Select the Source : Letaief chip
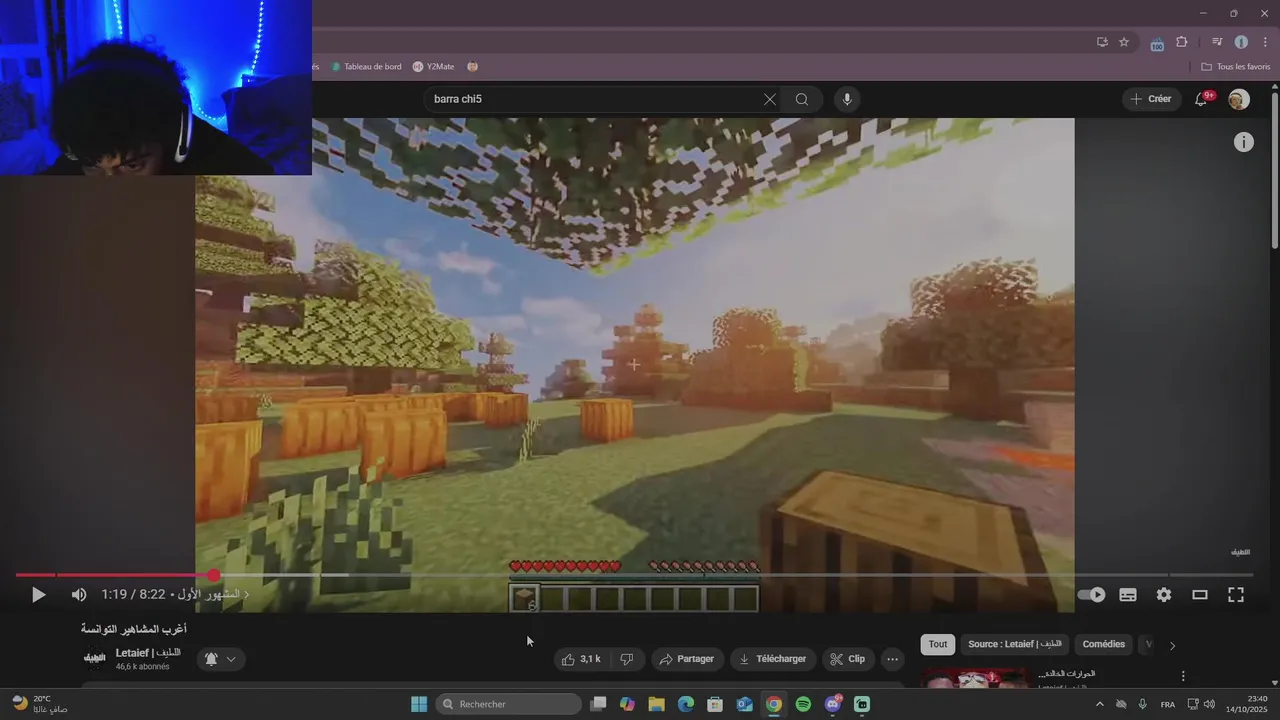The image size is (1280, 720). click(1015, 645)
